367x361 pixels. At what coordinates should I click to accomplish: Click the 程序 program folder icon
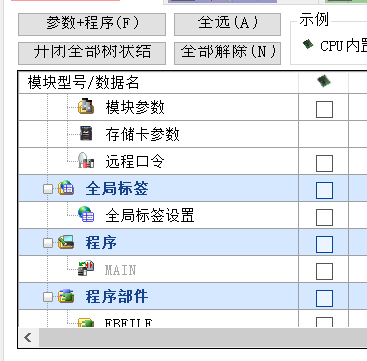[x=66, y=242]
